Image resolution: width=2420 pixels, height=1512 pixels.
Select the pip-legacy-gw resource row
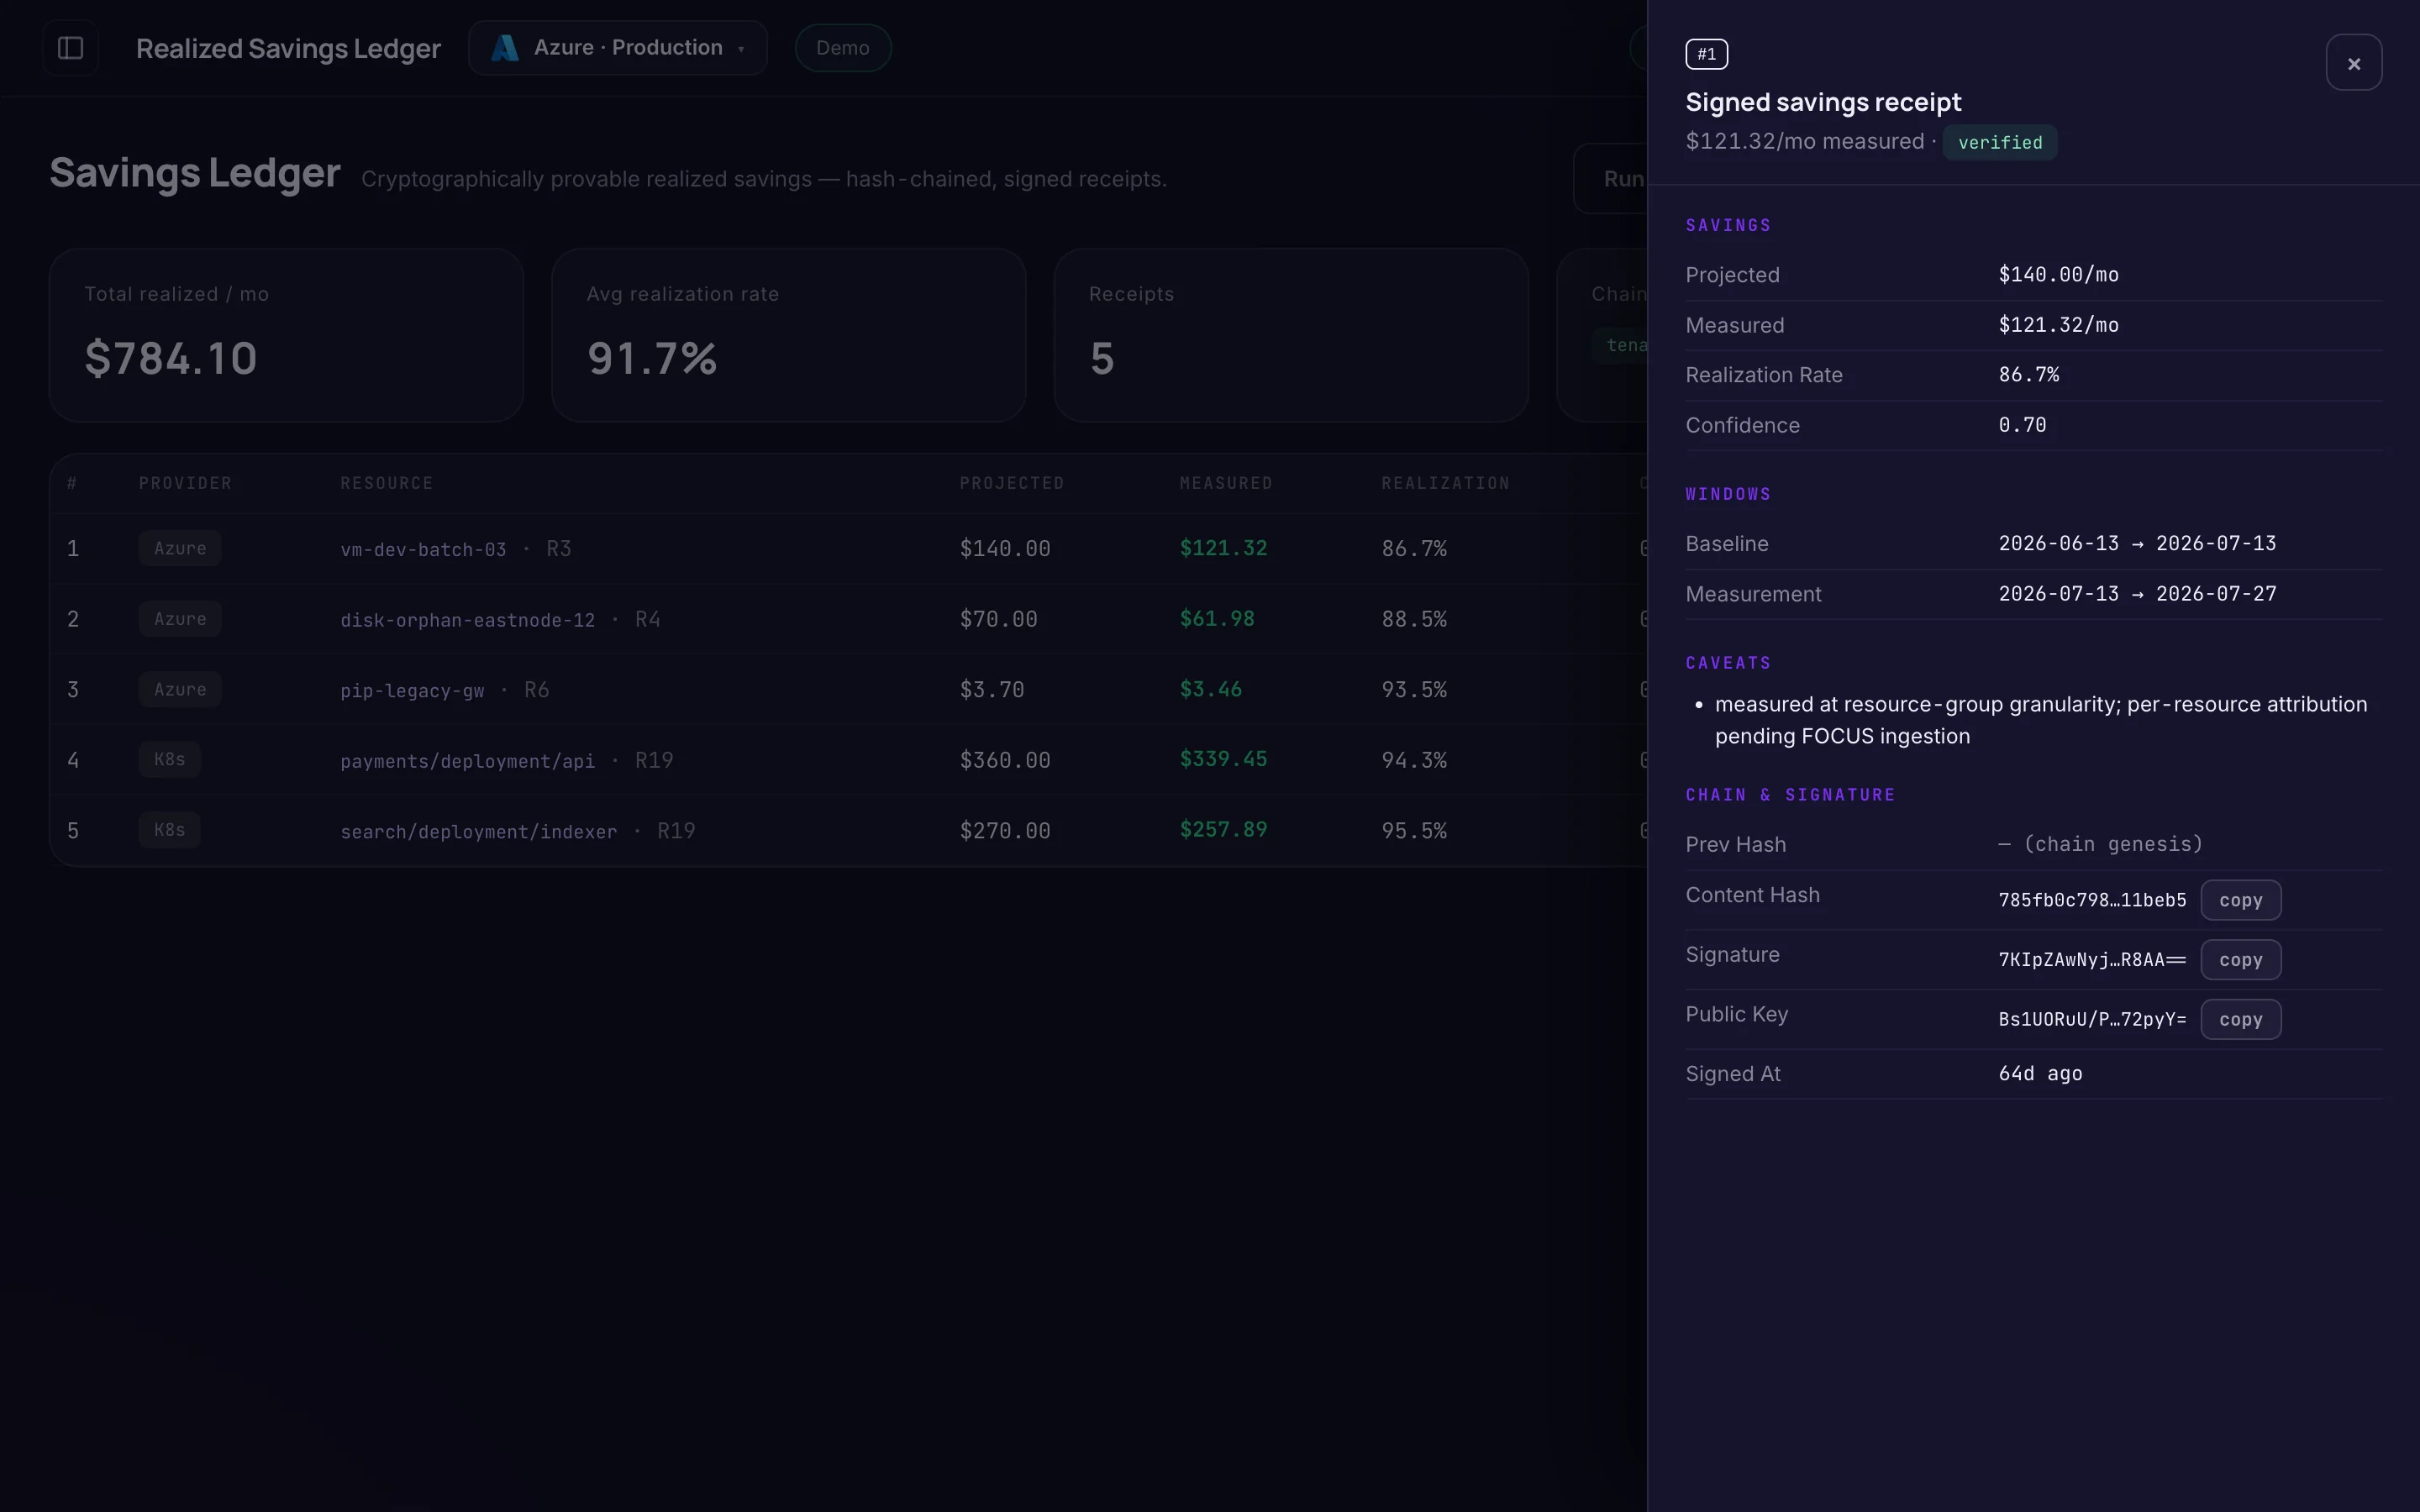(848, 689)
